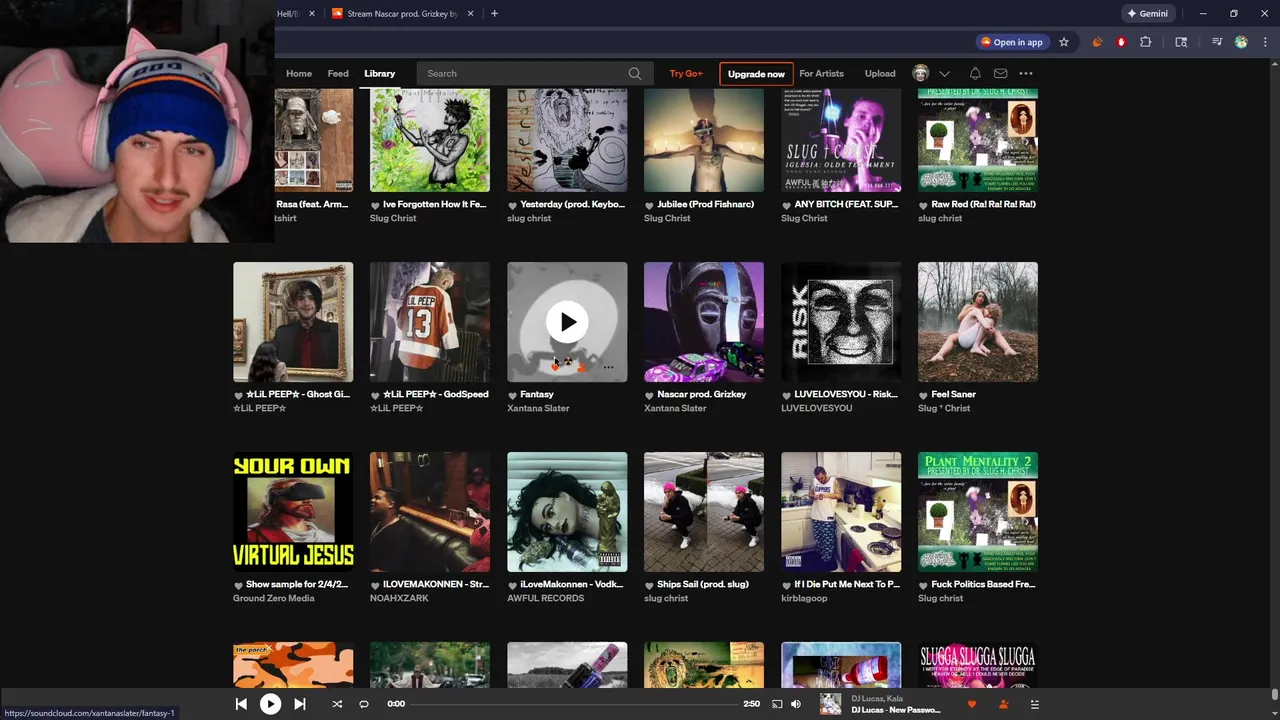
Task: Open the Chrome three-dot menu
Action: pyautogui.click(x=1263, y=42)
